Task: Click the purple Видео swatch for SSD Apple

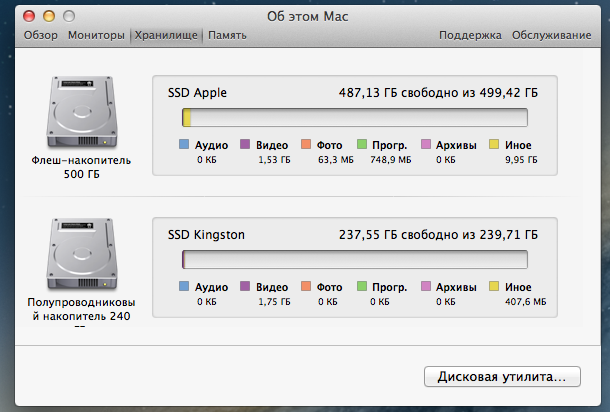Action: [x=245, y=144]
